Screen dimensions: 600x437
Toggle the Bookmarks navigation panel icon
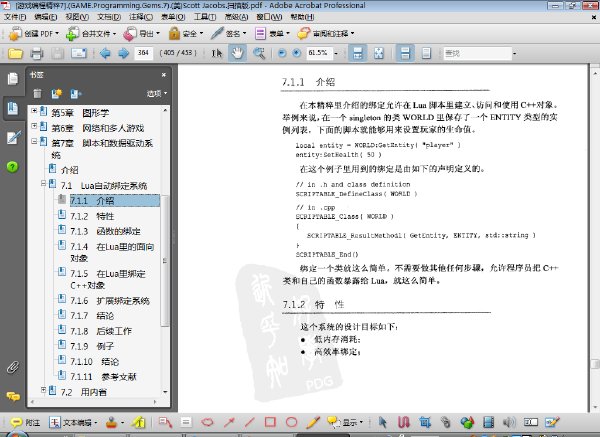click(13, 108)
